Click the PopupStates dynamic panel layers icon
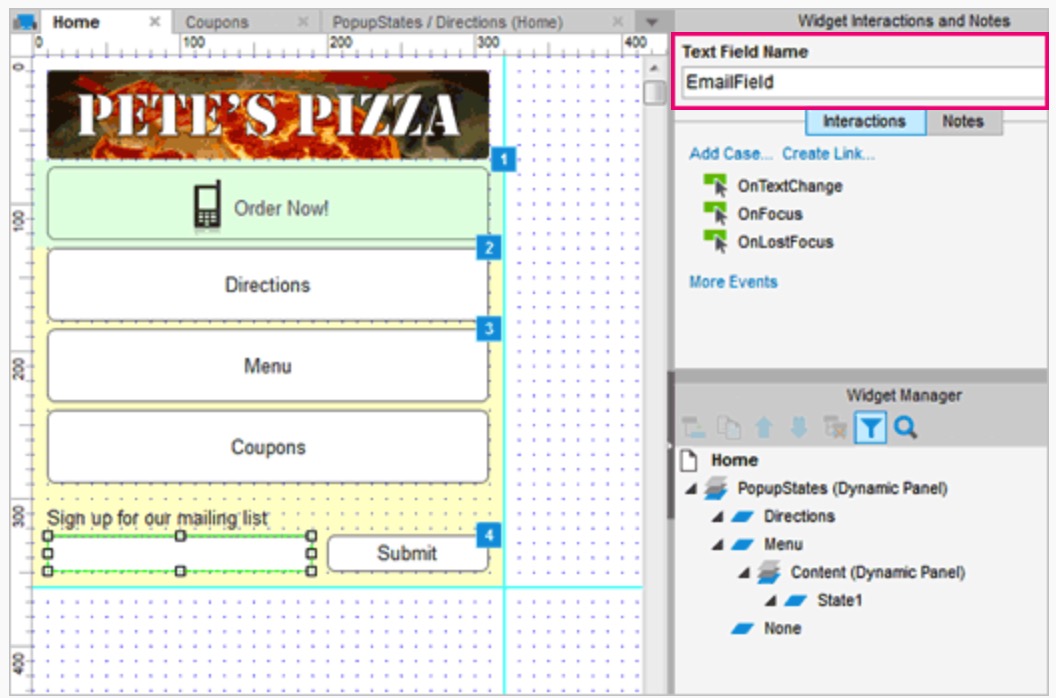The height and width of the screenshot is (698, 1056). [x=716, y=488]
